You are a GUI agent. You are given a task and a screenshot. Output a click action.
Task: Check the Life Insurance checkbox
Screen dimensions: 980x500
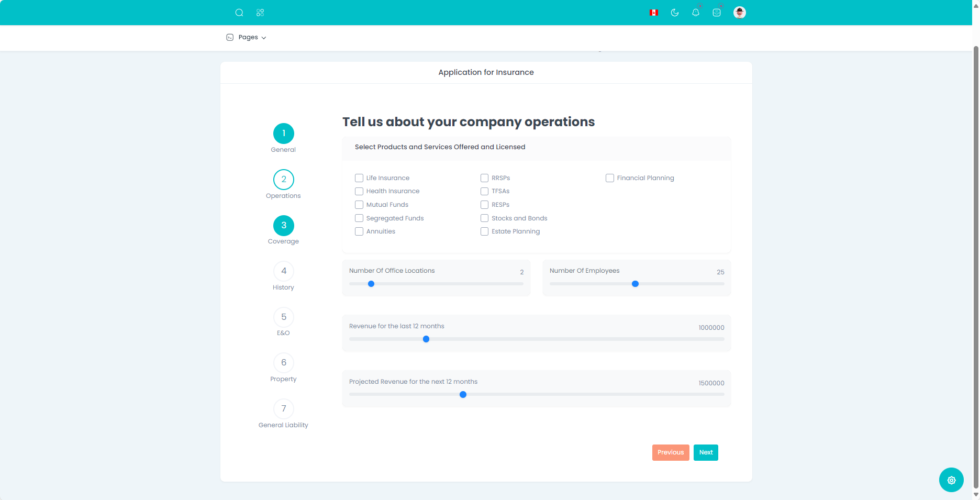pyautogui.click(x=359, y=178)
